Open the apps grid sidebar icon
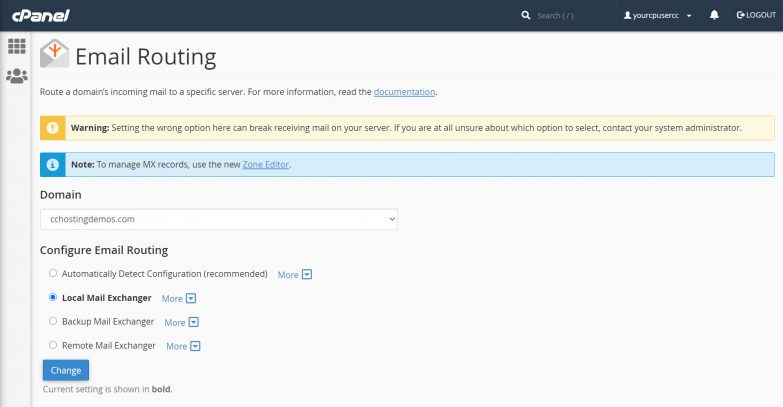 [x=16, y=46]
